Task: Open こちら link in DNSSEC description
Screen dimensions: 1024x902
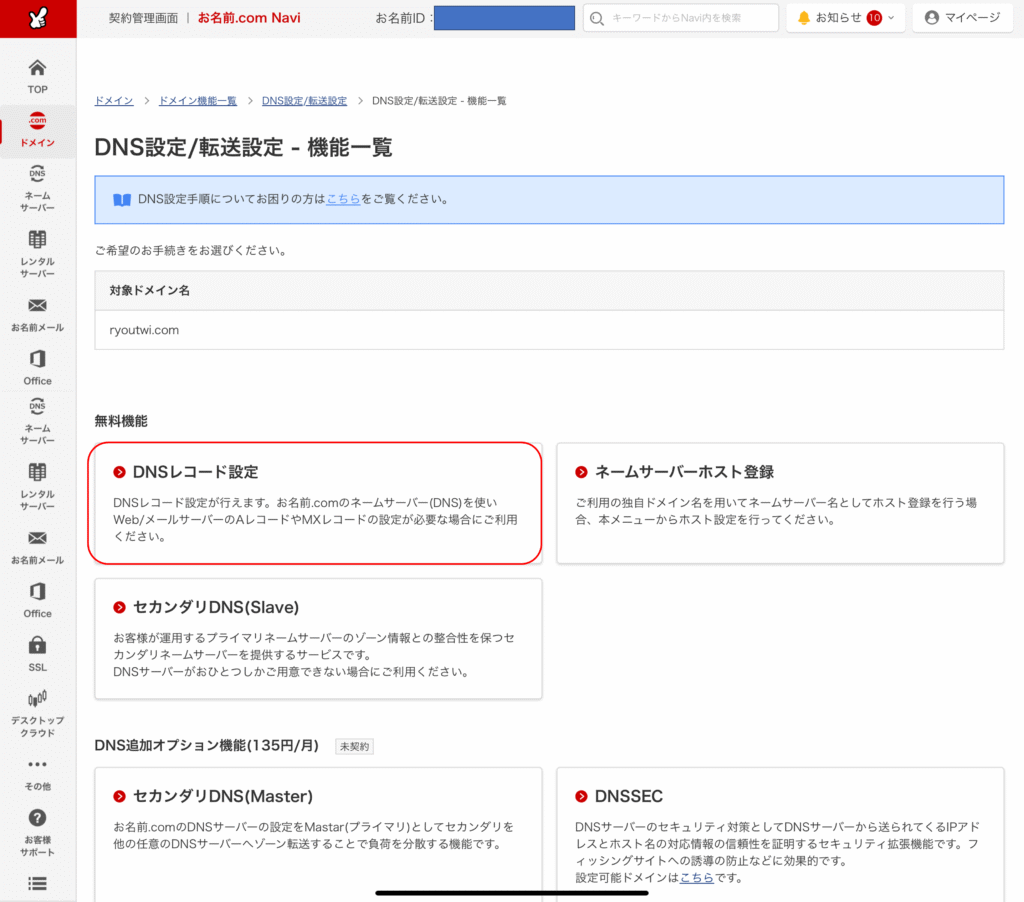Action: tap(697, 878)
